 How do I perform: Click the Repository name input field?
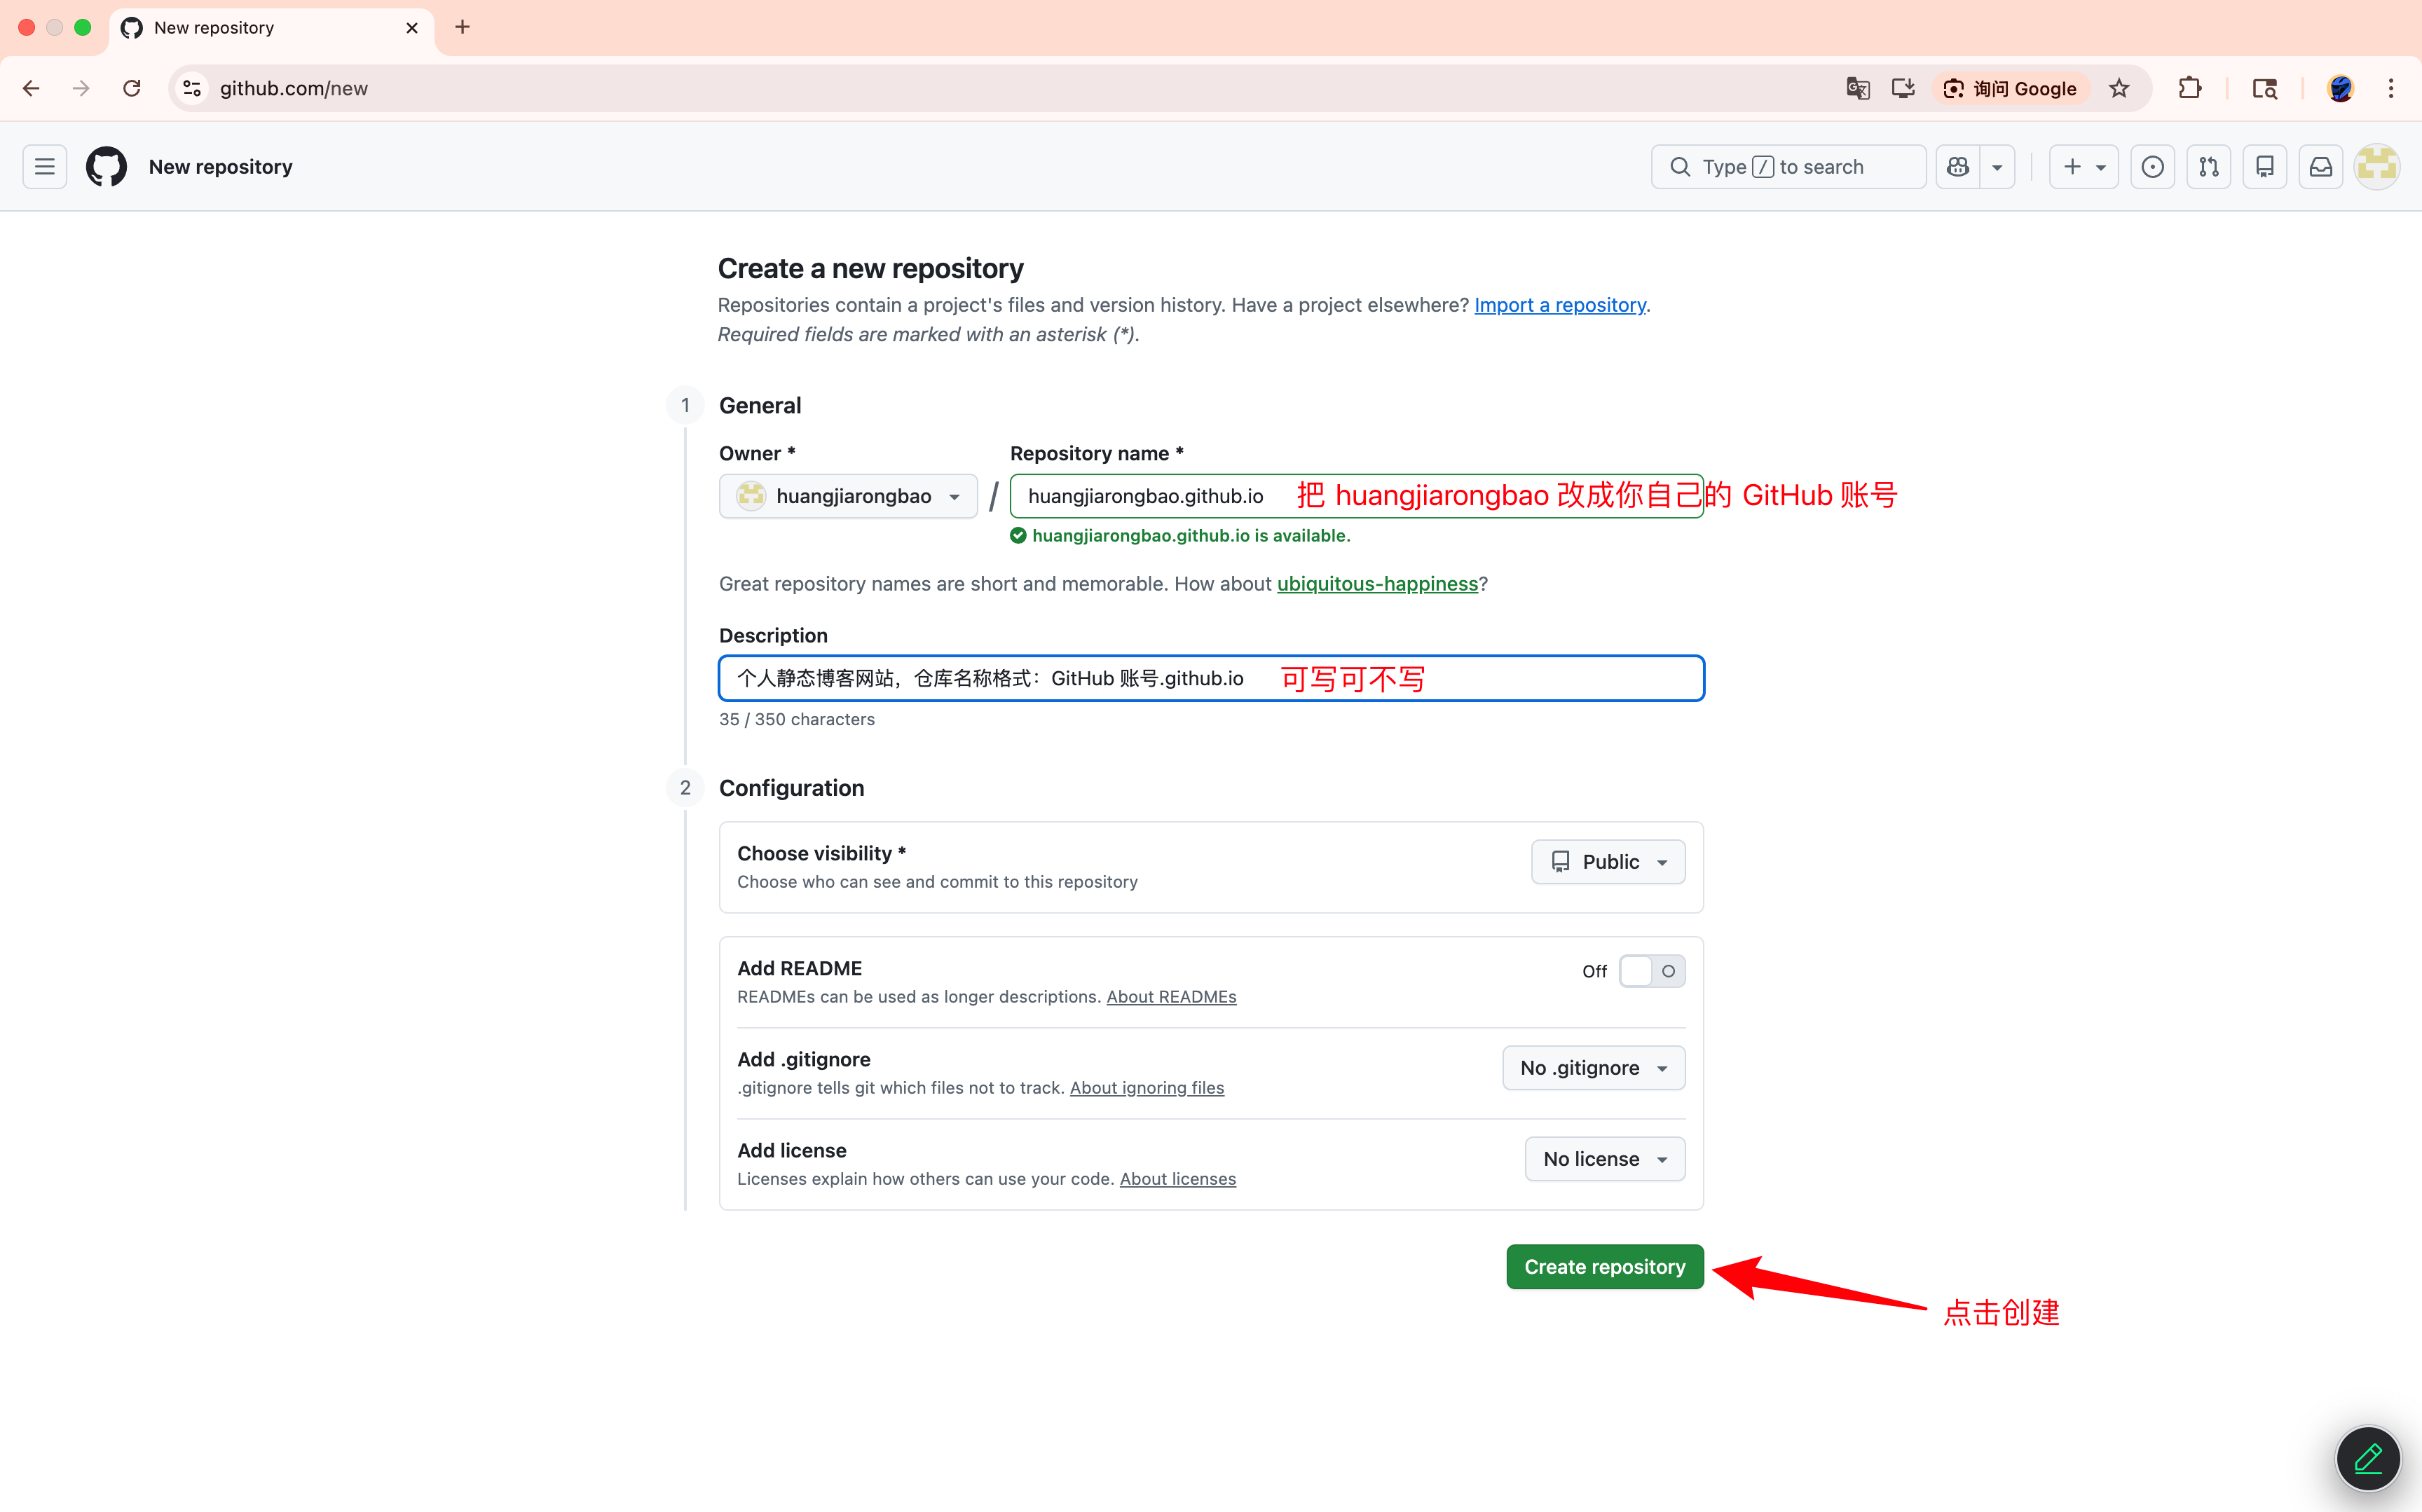pos(1356,496)
